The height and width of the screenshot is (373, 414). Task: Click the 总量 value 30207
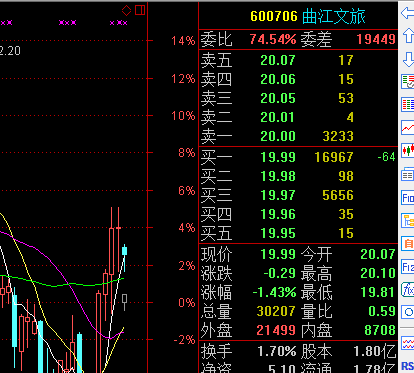point(276,311)
